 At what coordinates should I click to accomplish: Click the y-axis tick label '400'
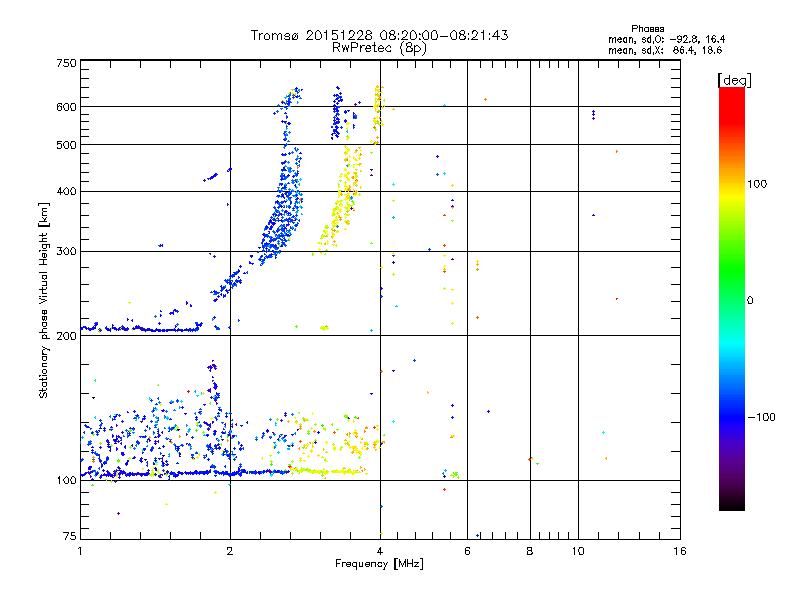(x=66, y=192)
